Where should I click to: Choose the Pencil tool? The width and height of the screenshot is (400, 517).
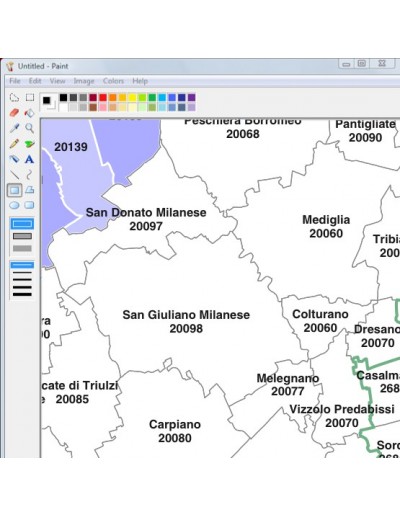pyautogui.click(x=14, y=144)
